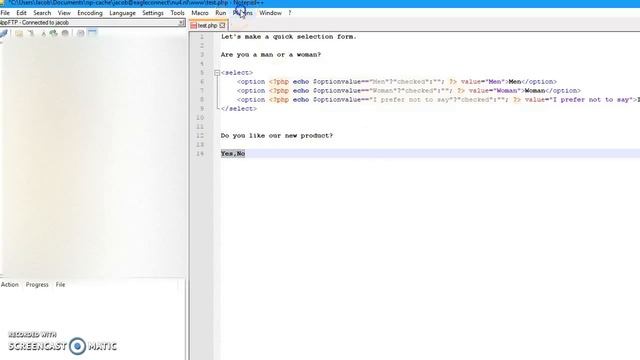
Task: Open the Macro menu
Action: pos(200,13)
